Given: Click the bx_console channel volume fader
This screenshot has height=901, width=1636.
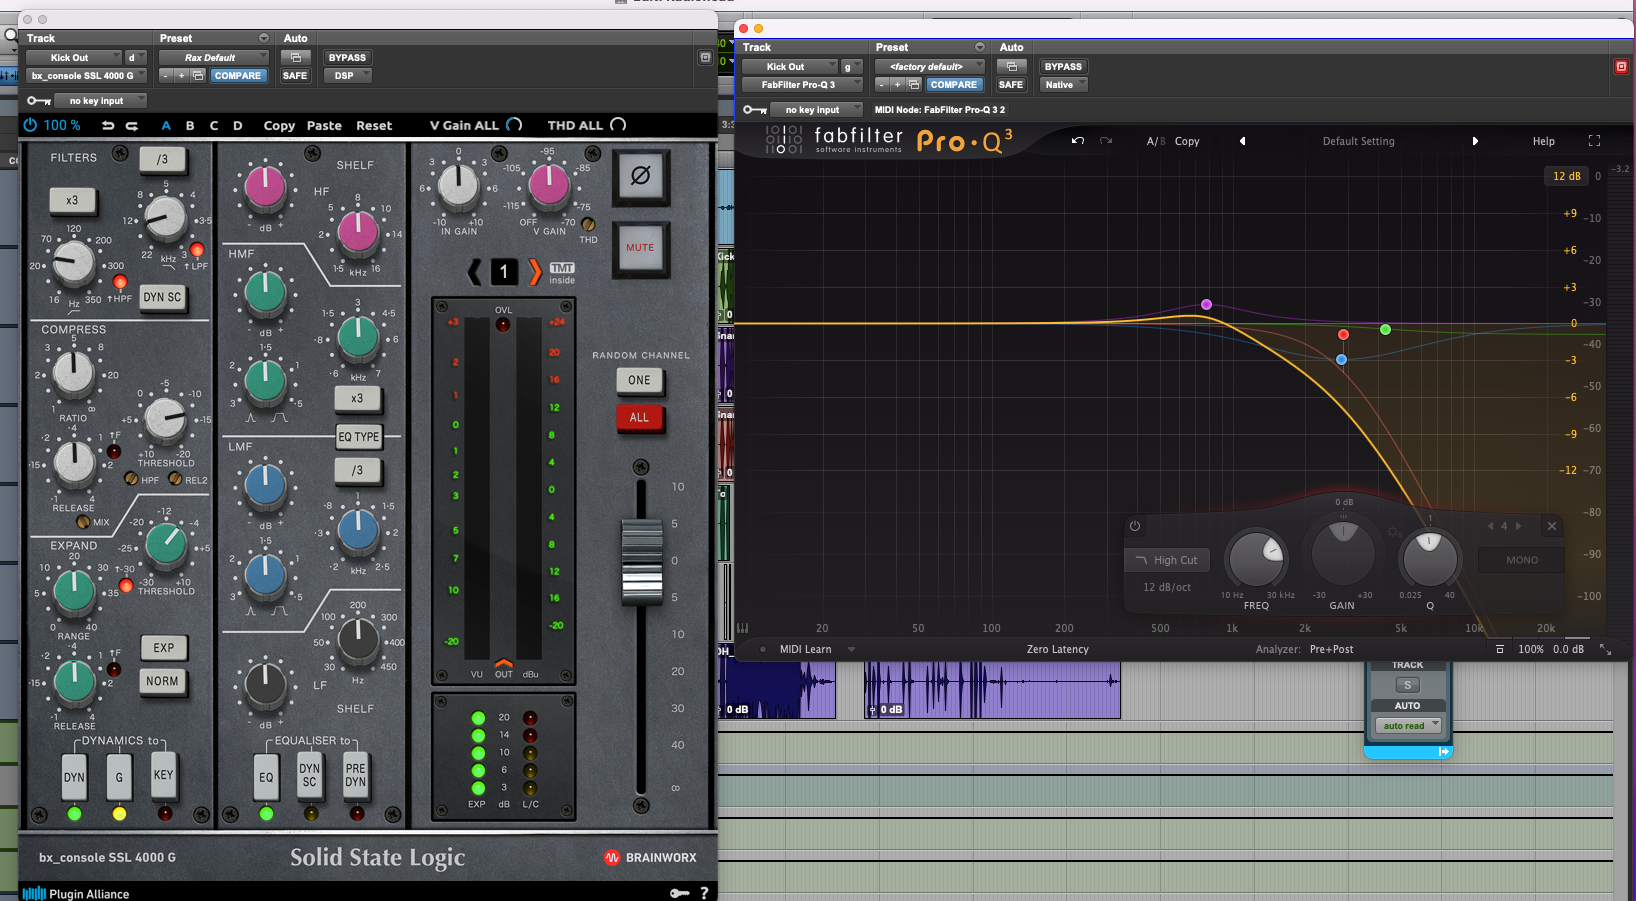Looking at the screenshot, I should [x=642, y=562].
